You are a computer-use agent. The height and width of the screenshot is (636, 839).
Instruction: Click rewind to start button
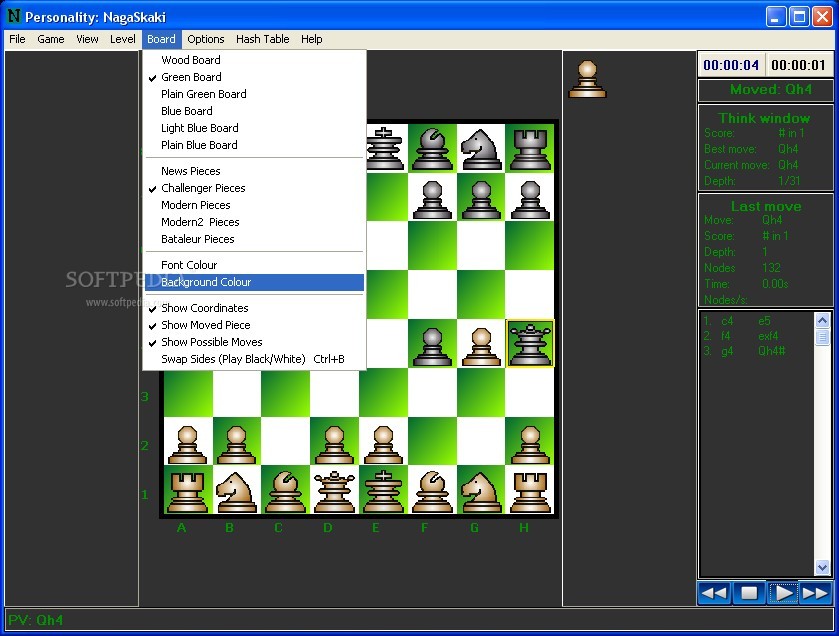click(714, 593)
